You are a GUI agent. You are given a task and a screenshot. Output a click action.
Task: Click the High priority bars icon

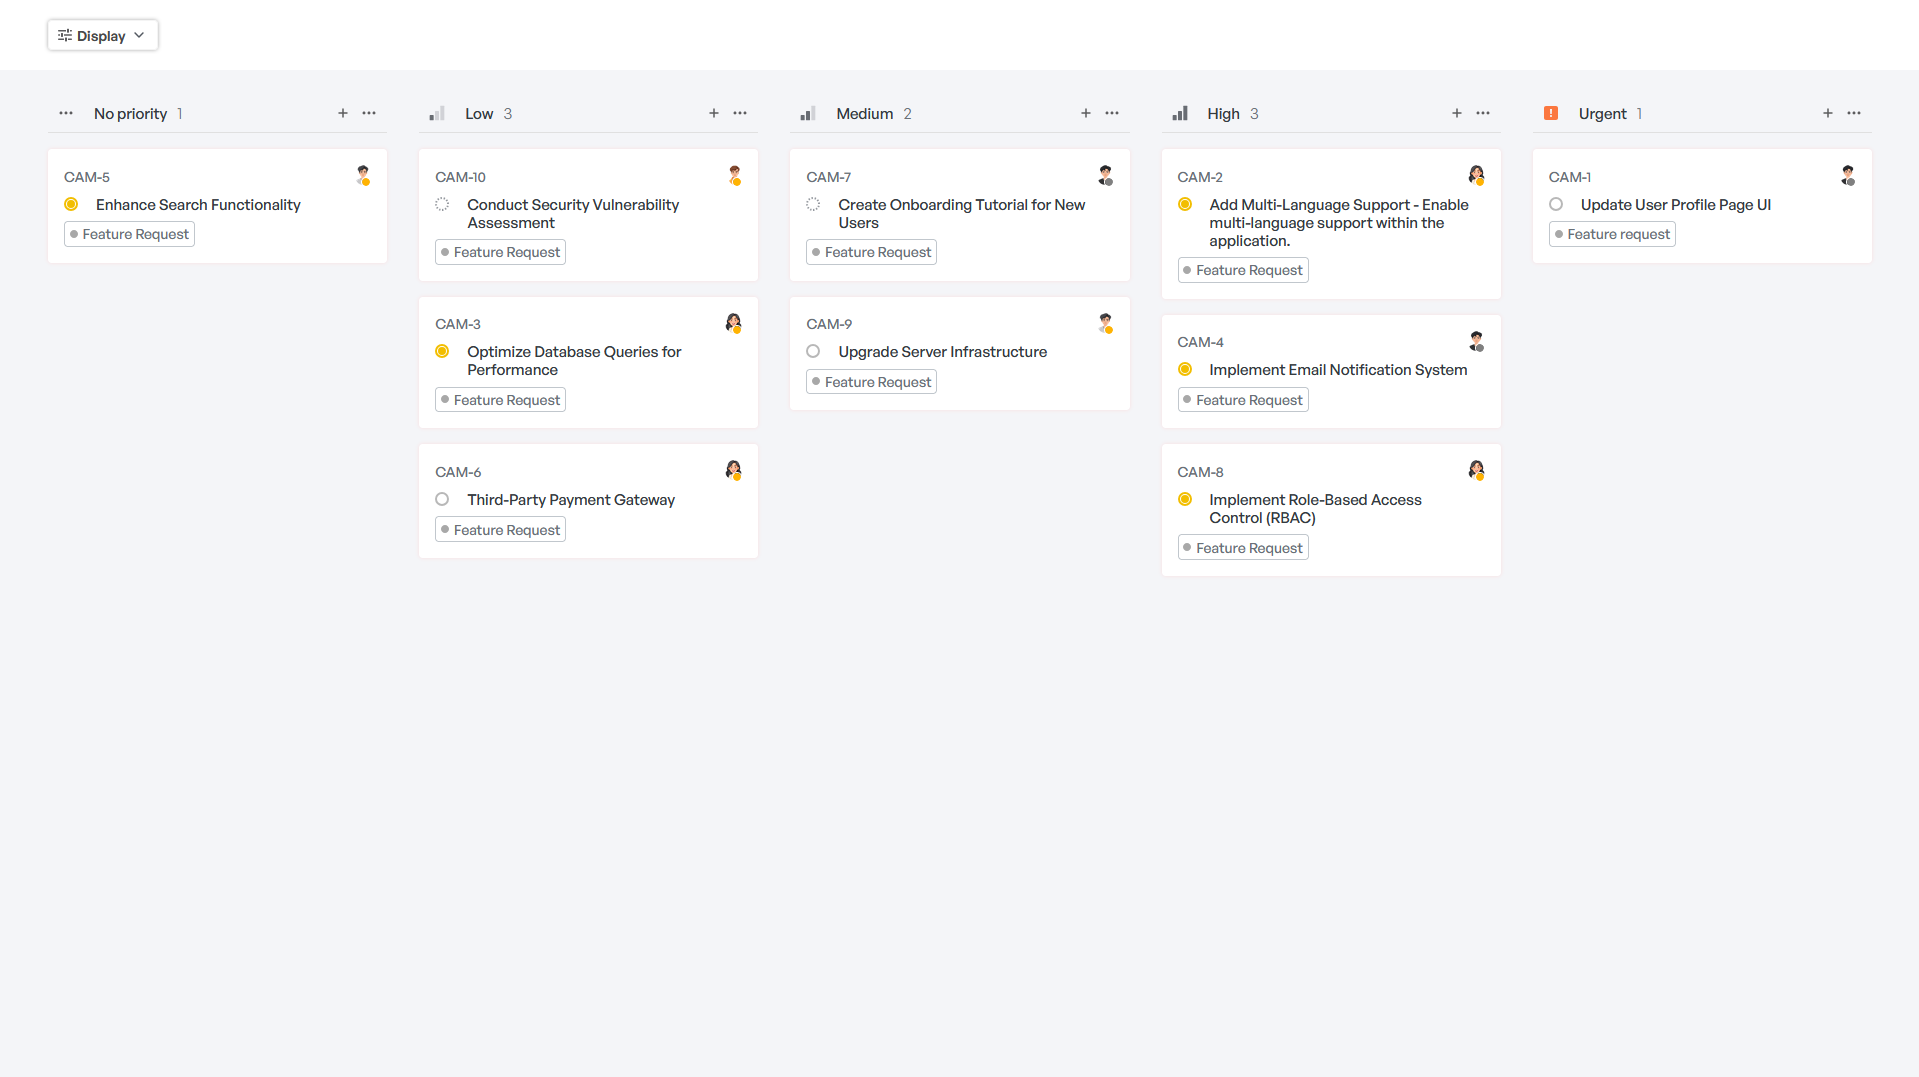click(x=1180, y=113)
